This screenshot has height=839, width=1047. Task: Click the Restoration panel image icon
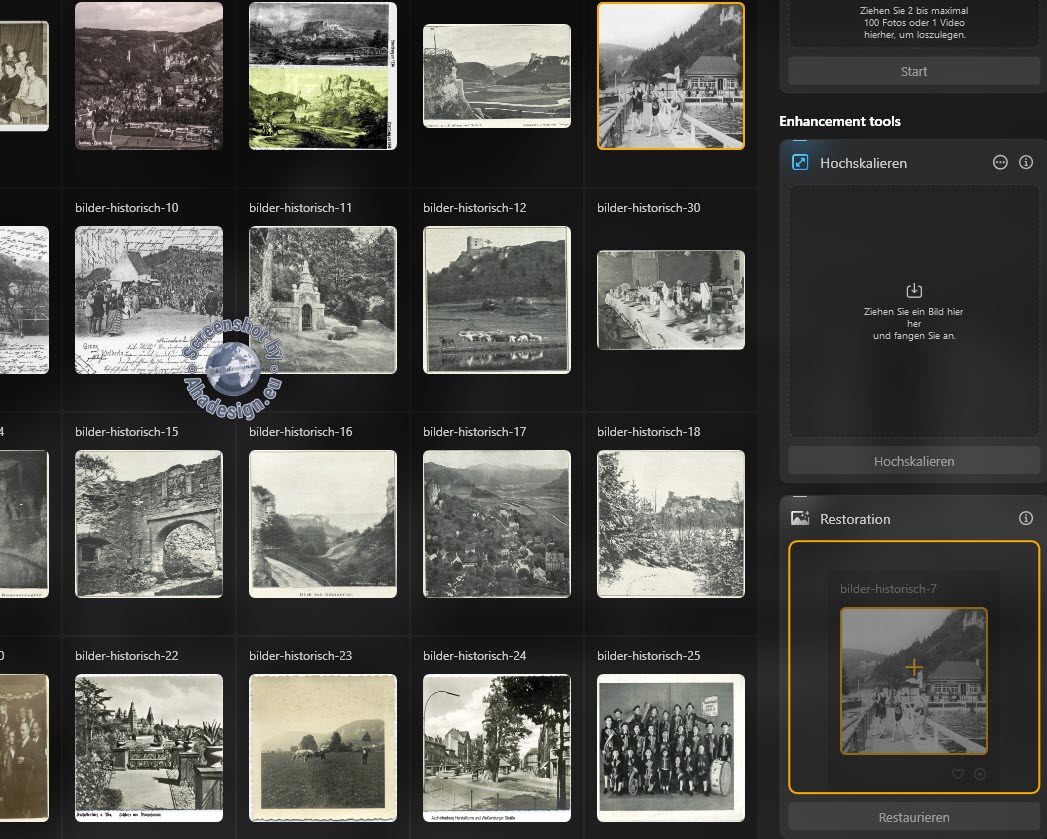pyautogui.click(x=800, y=518)
